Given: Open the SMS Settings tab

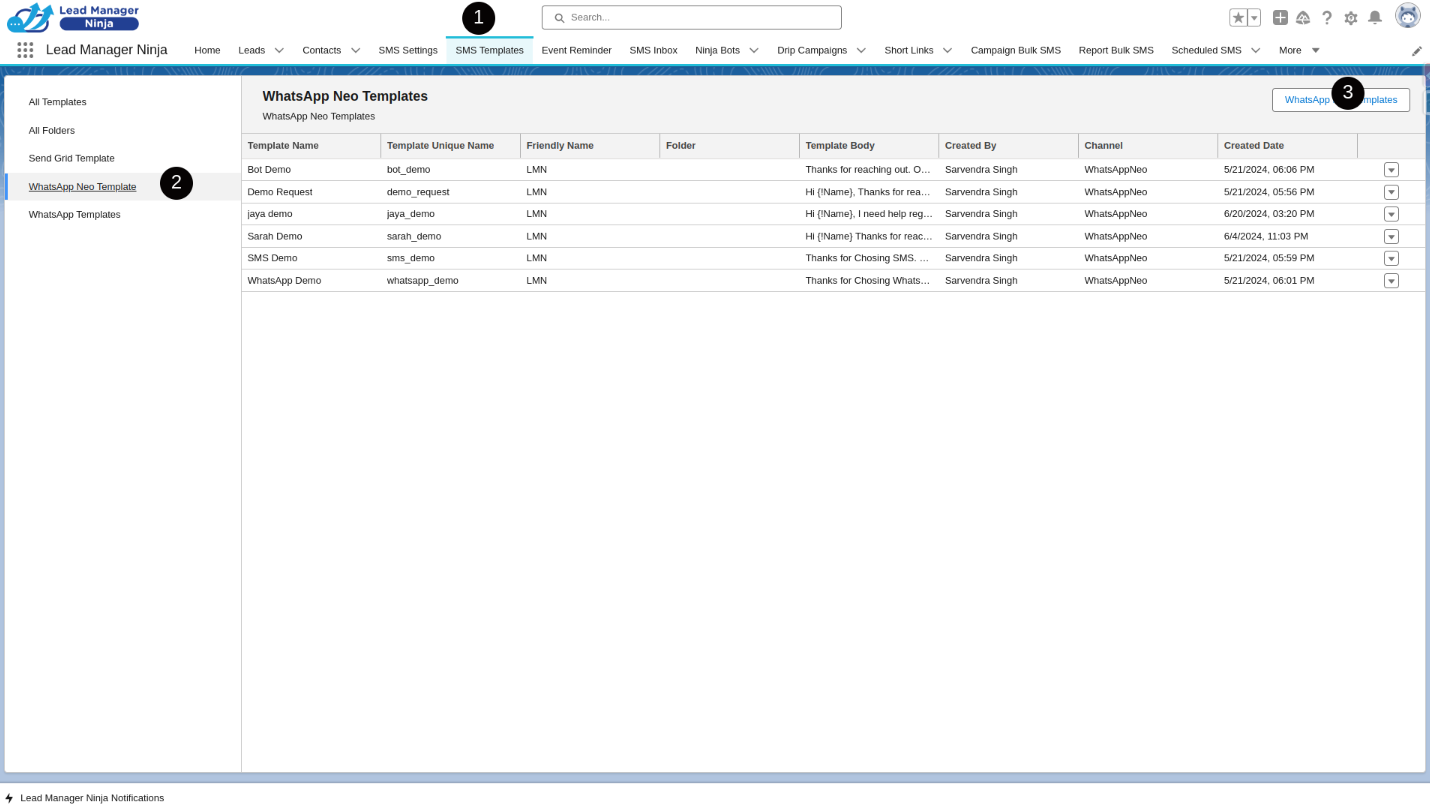Looking at the screenshot, I should [x=408, y=50].
